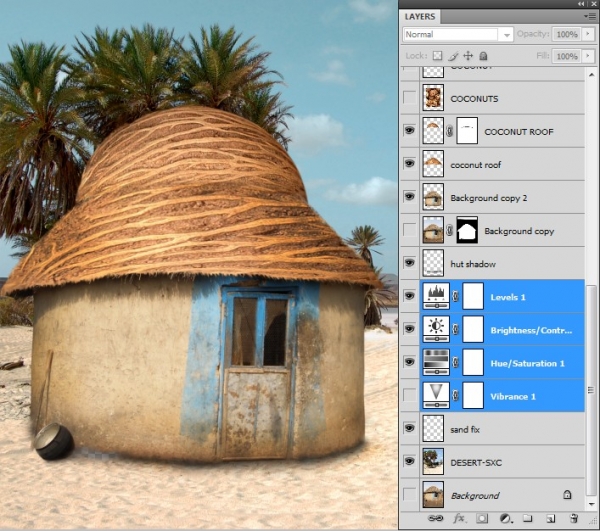This screenshot has width=600, height=531.
Task: Select the Vibrance 1 layer name
Action: (513, 396)
